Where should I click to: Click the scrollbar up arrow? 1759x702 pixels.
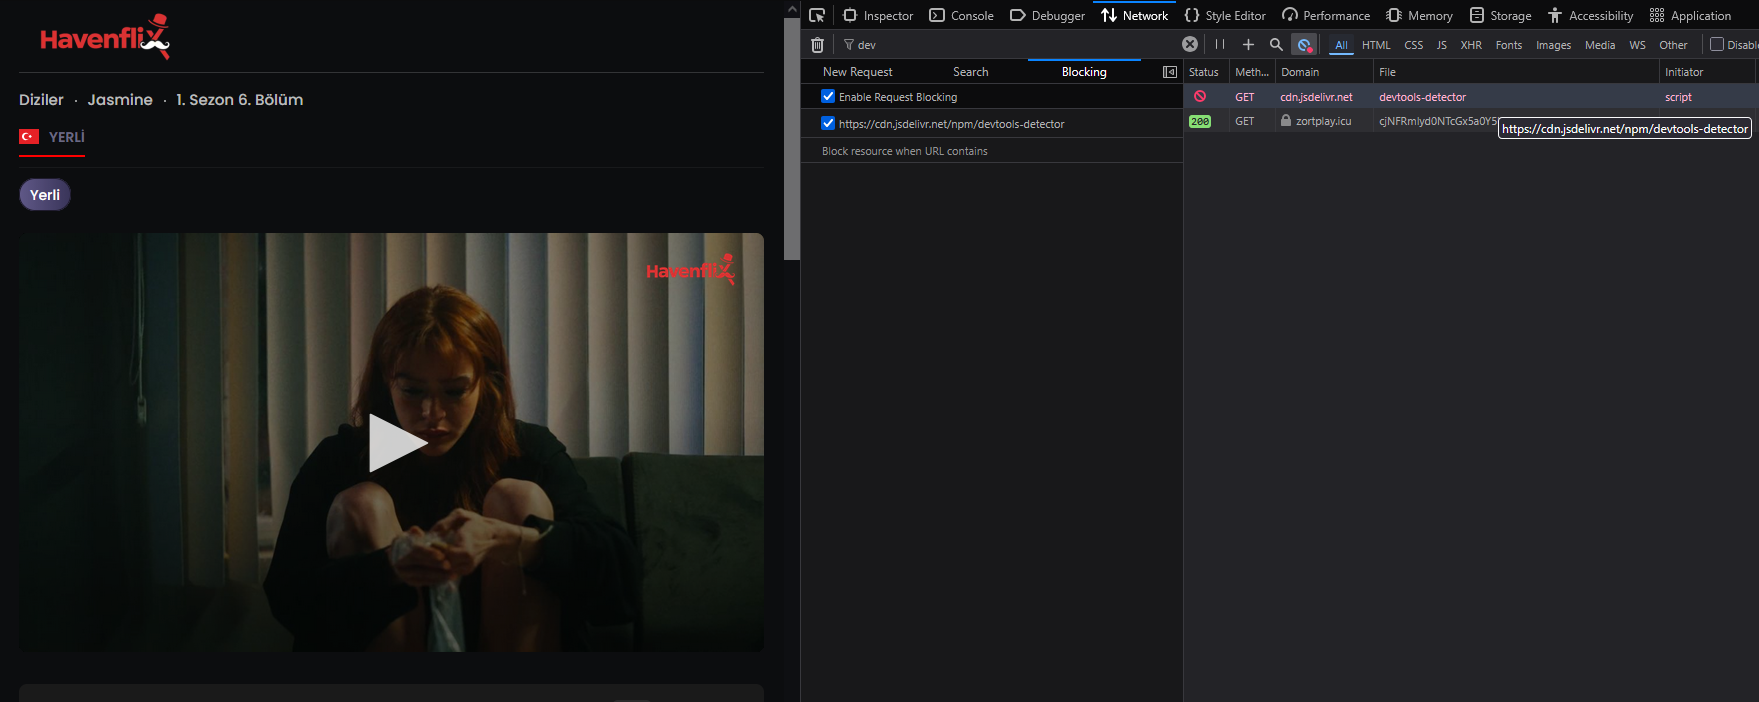(x=792, y=9)
